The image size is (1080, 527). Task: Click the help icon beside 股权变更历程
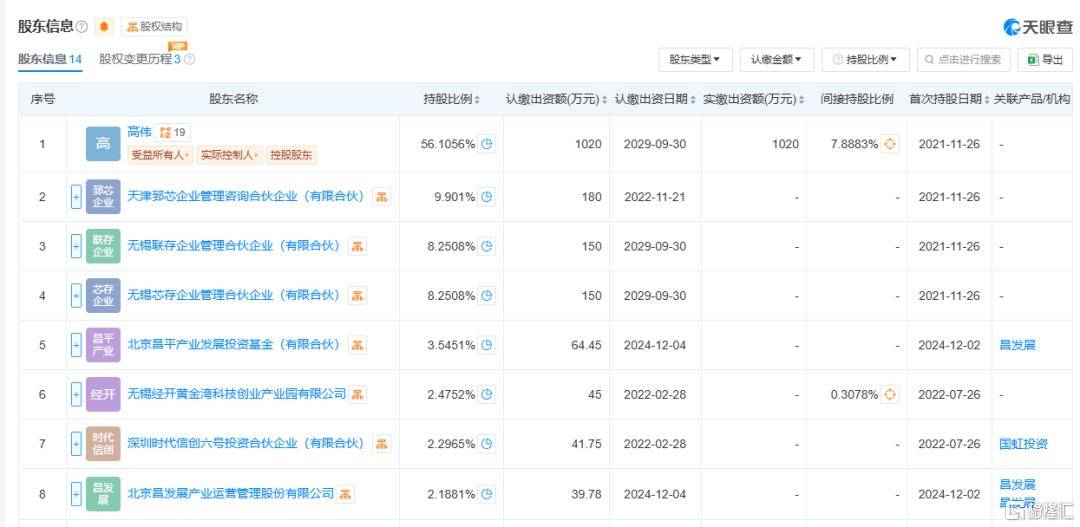pos(189,60)
